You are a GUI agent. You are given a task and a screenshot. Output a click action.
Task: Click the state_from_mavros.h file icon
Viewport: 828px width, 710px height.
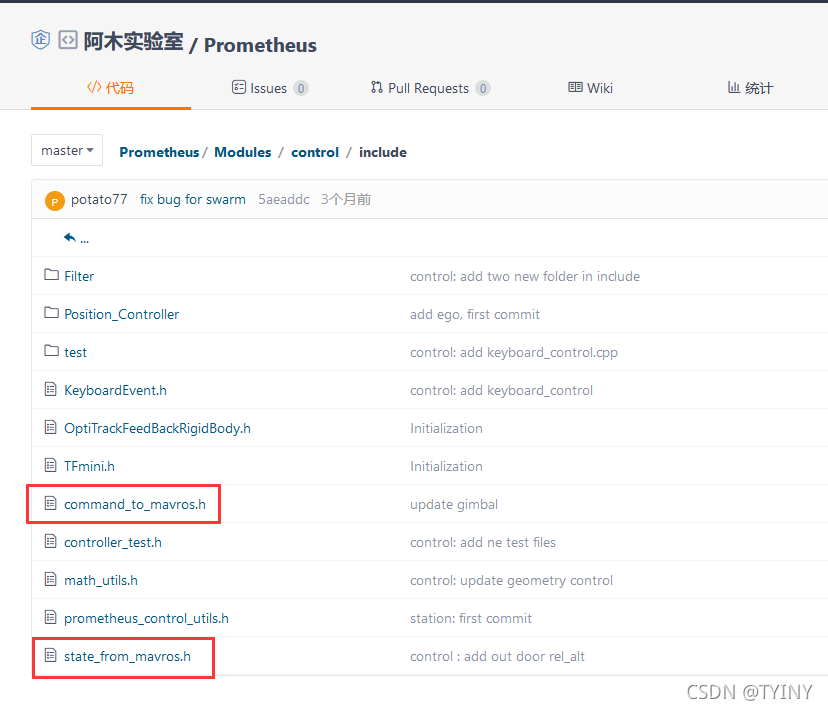click(50, 656)
